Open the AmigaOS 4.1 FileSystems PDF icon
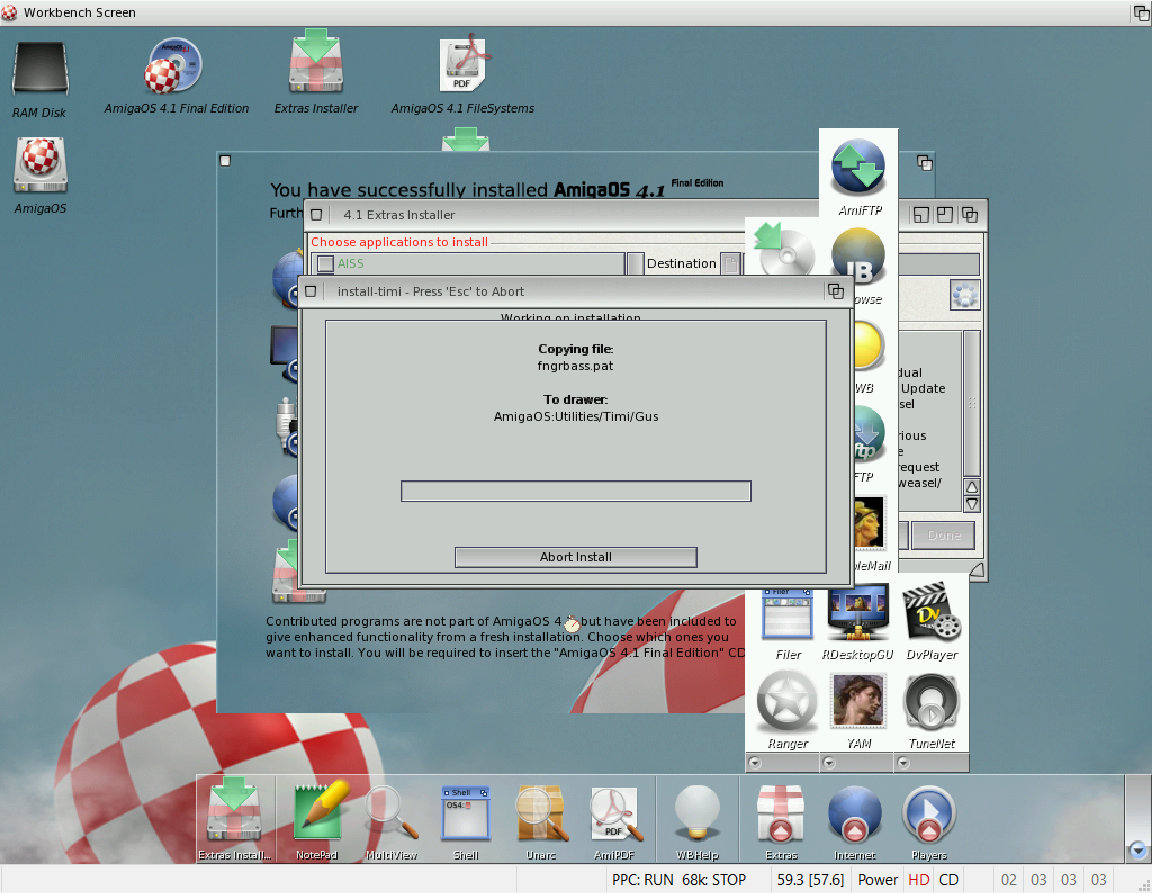The width and height of the screenshot is (1152, 893). [466, 64]
